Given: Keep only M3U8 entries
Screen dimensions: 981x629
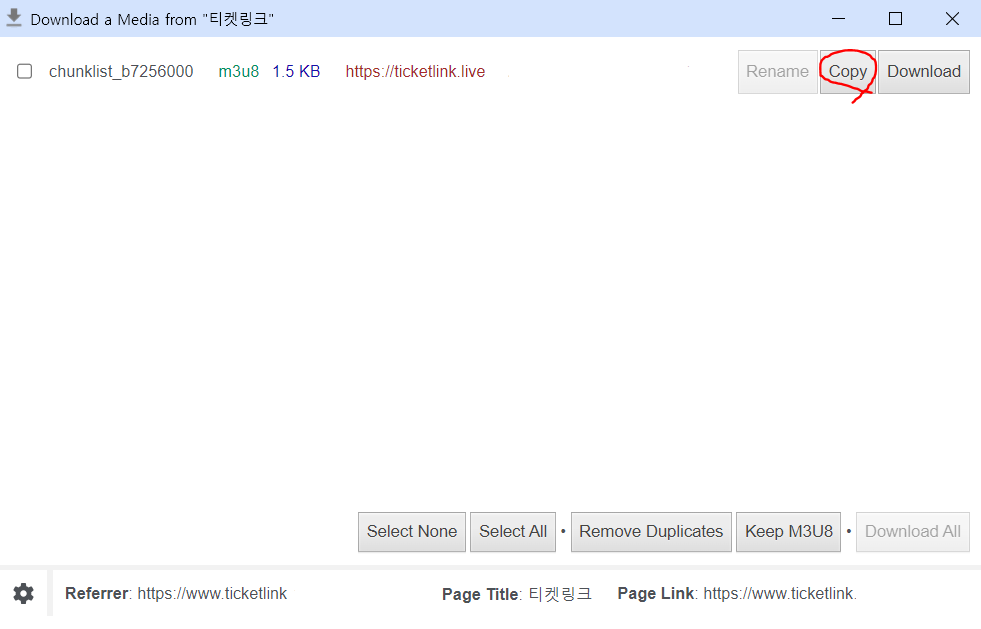Looking at the screenshot, I should (x=789, y=532).
